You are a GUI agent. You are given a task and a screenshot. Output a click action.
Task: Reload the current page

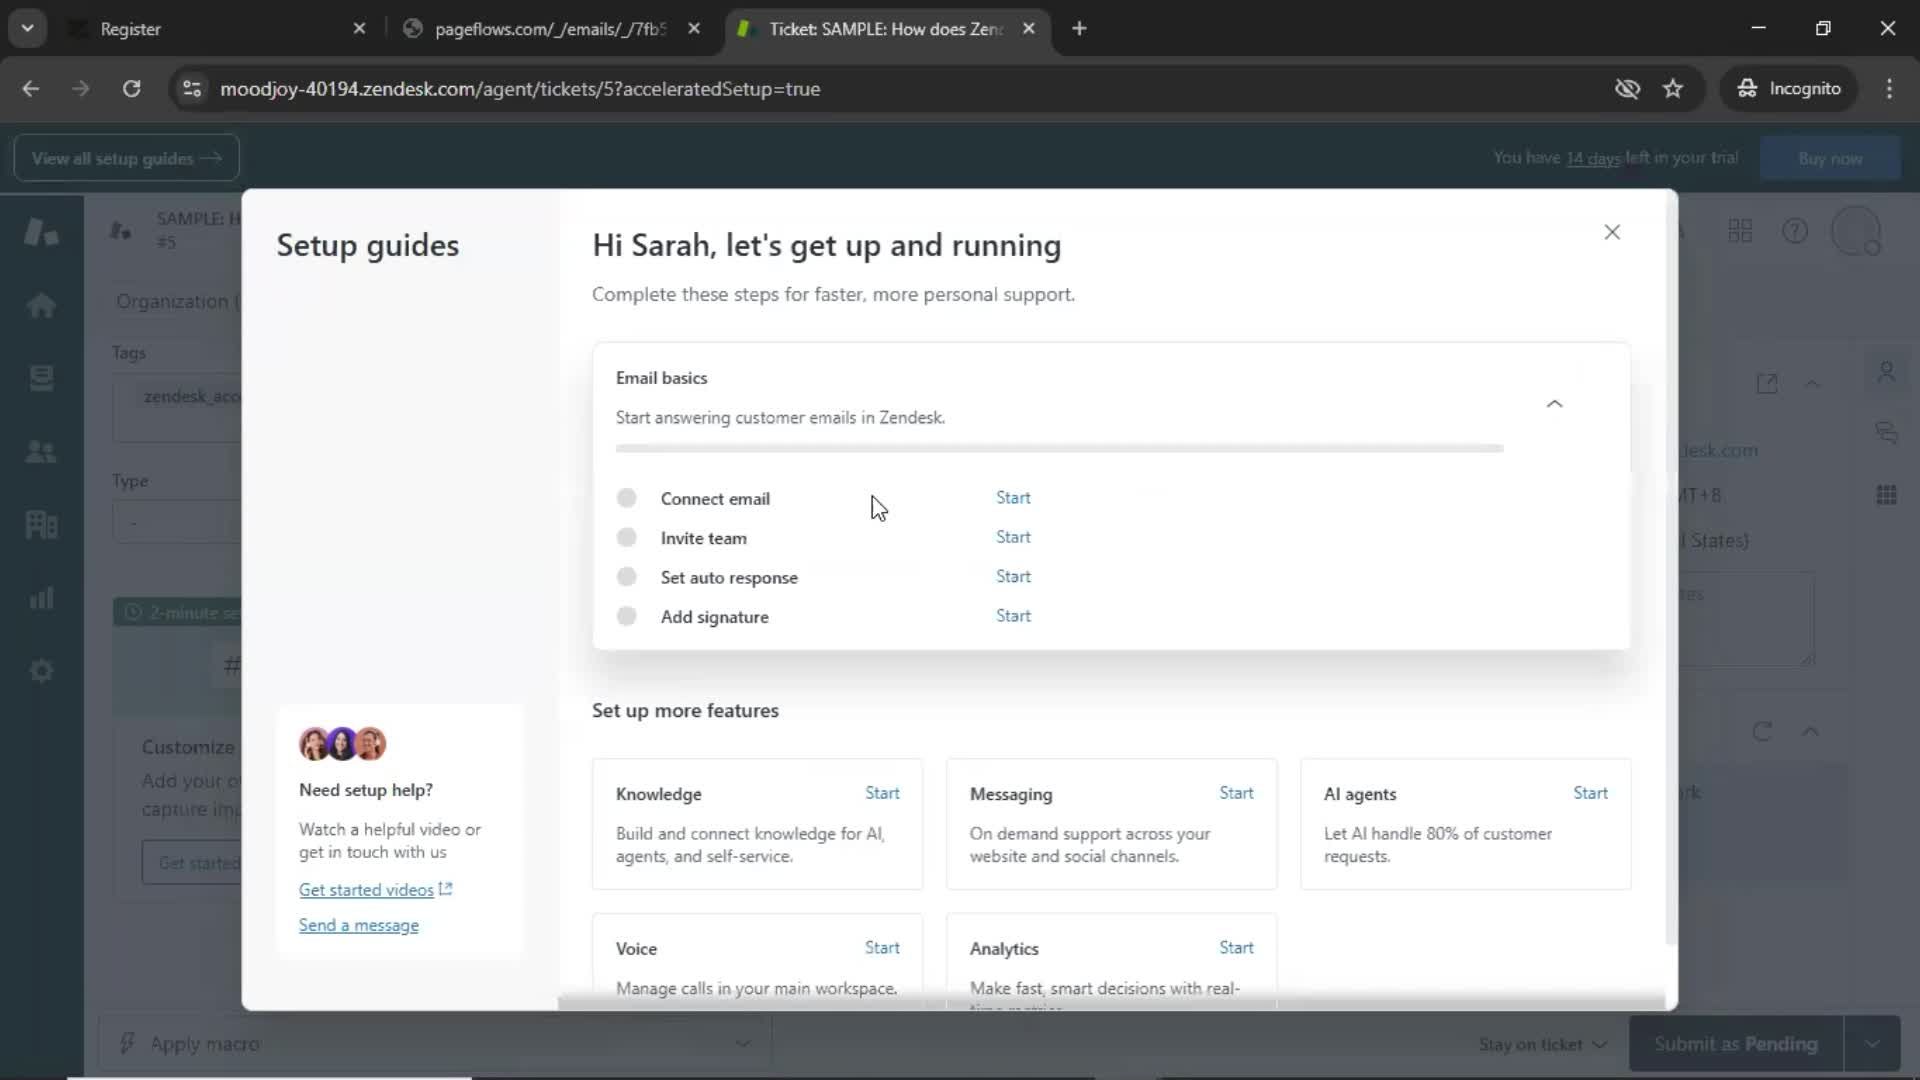pyautogui.click(x=131, y=89)
